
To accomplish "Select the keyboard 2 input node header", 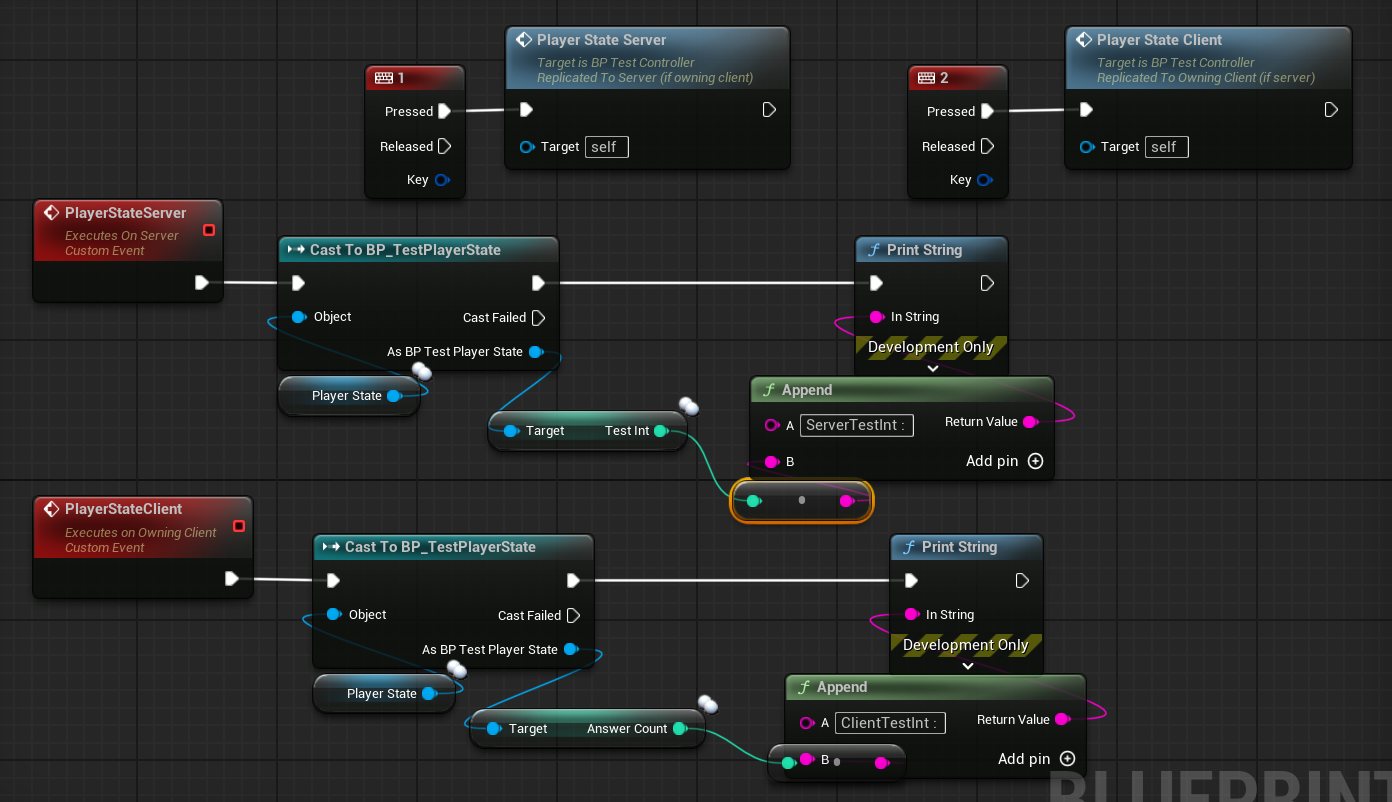I will point(958,77).
